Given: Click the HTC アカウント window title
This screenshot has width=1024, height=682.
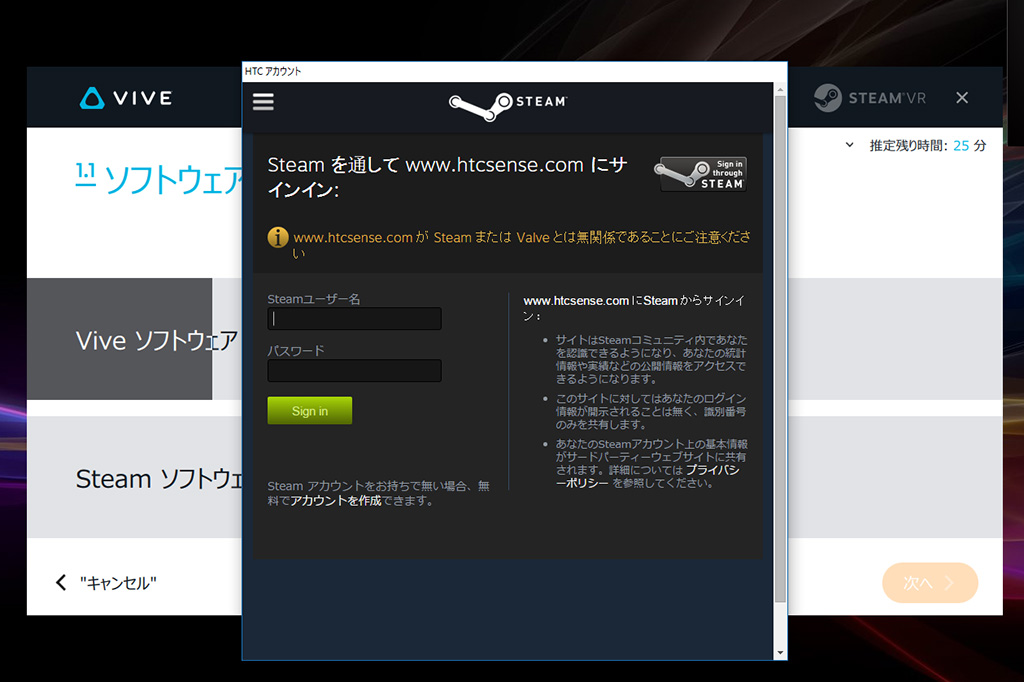Looking at the screenshot, I should point(273,71).
